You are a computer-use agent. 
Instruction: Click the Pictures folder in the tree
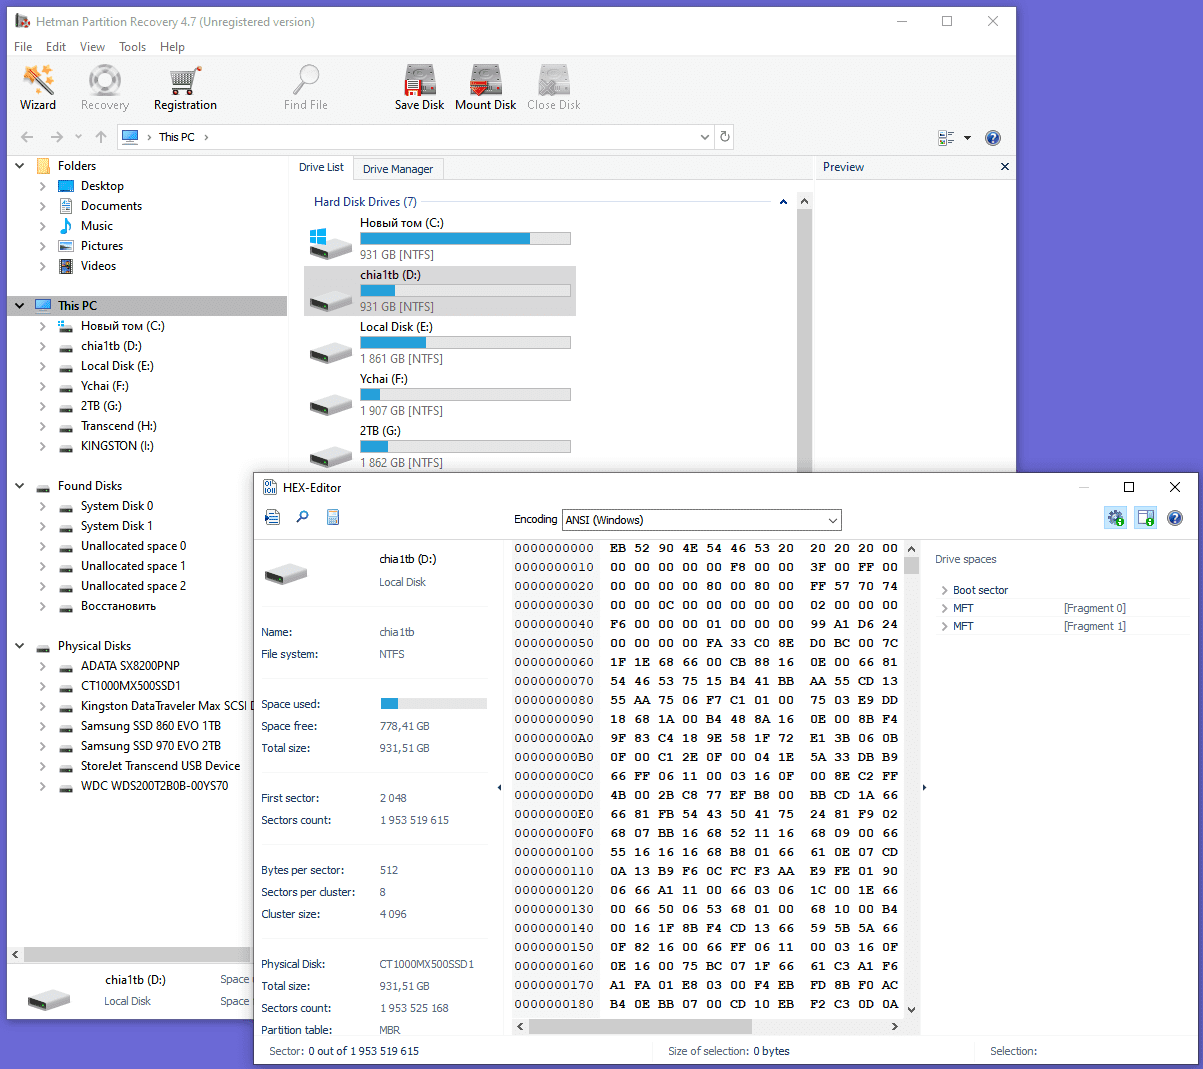coord(102,246)
